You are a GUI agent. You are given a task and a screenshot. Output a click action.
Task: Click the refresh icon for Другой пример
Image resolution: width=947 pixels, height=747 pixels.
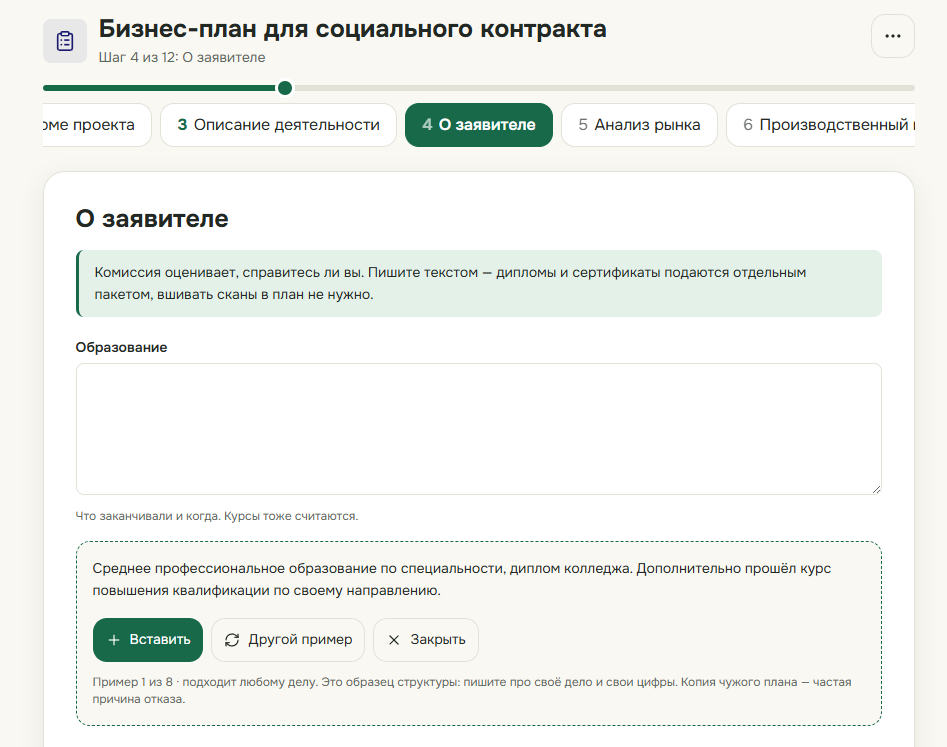232,640
